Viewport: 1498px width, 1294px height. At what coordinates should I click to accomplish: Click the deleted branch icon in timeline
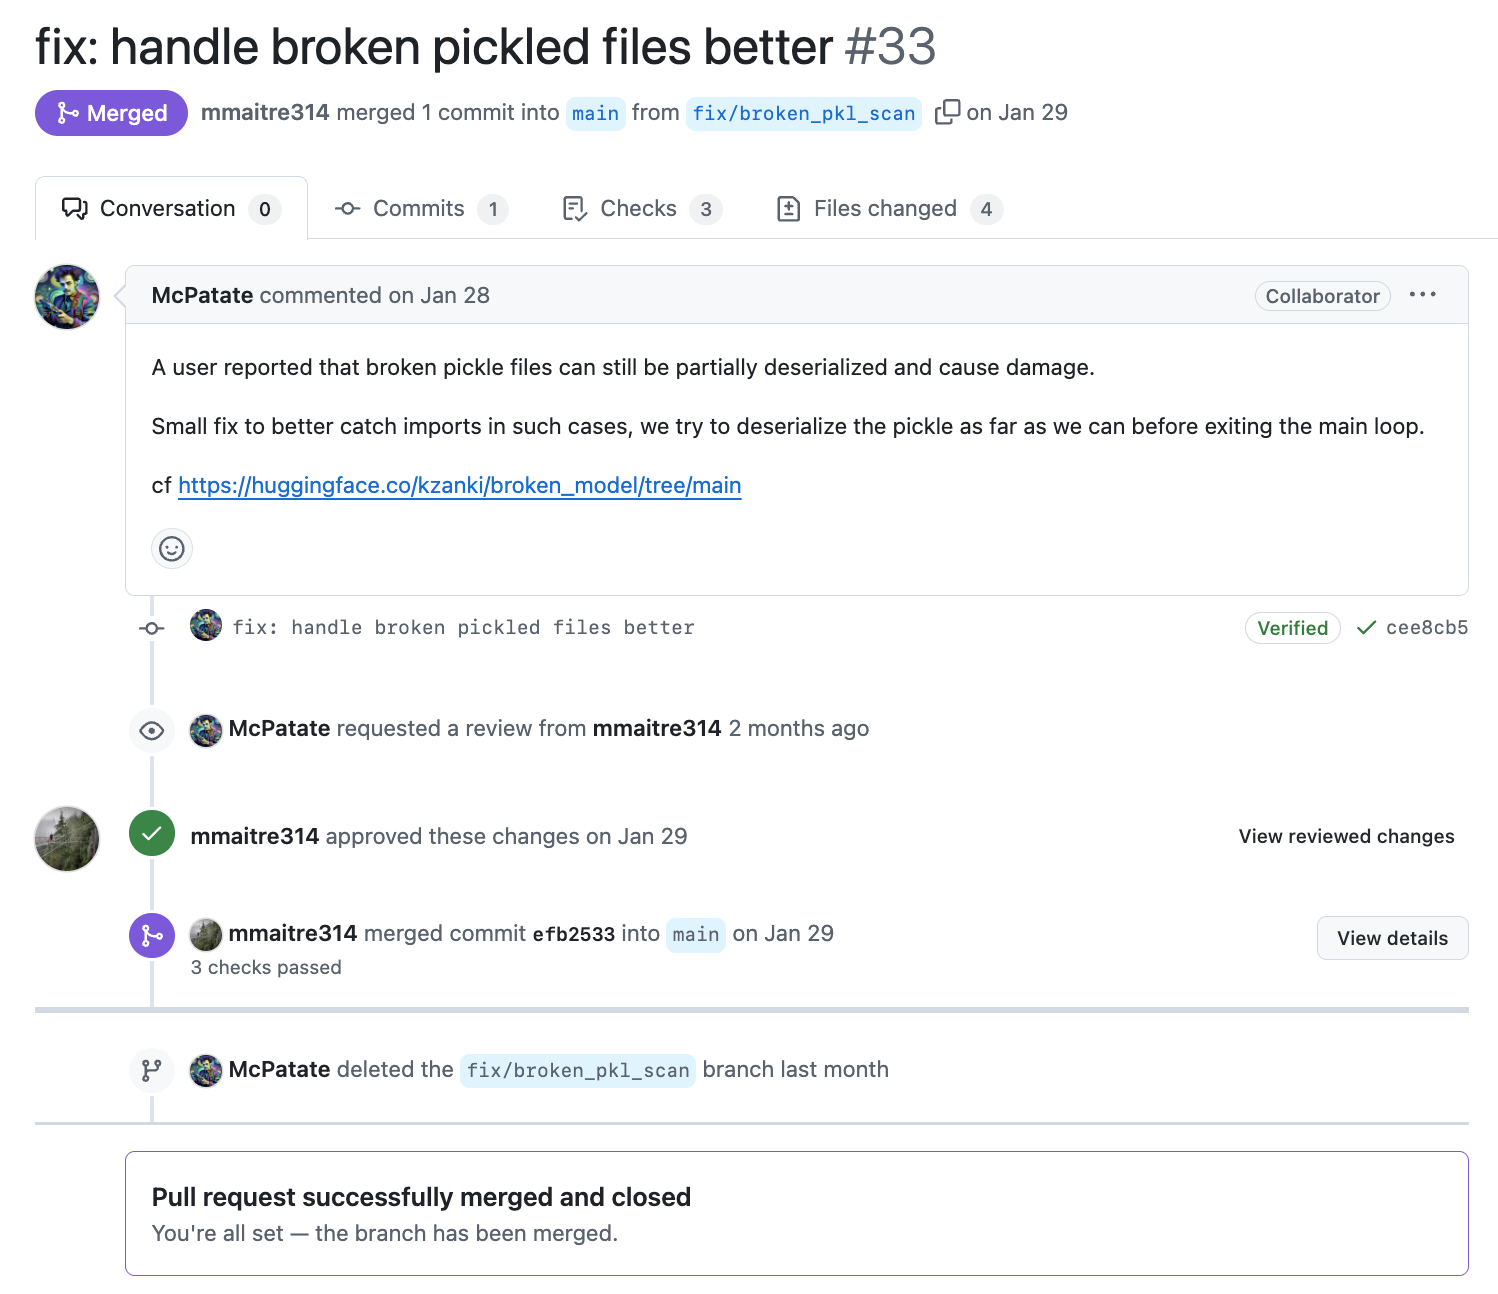[152, 1070]
